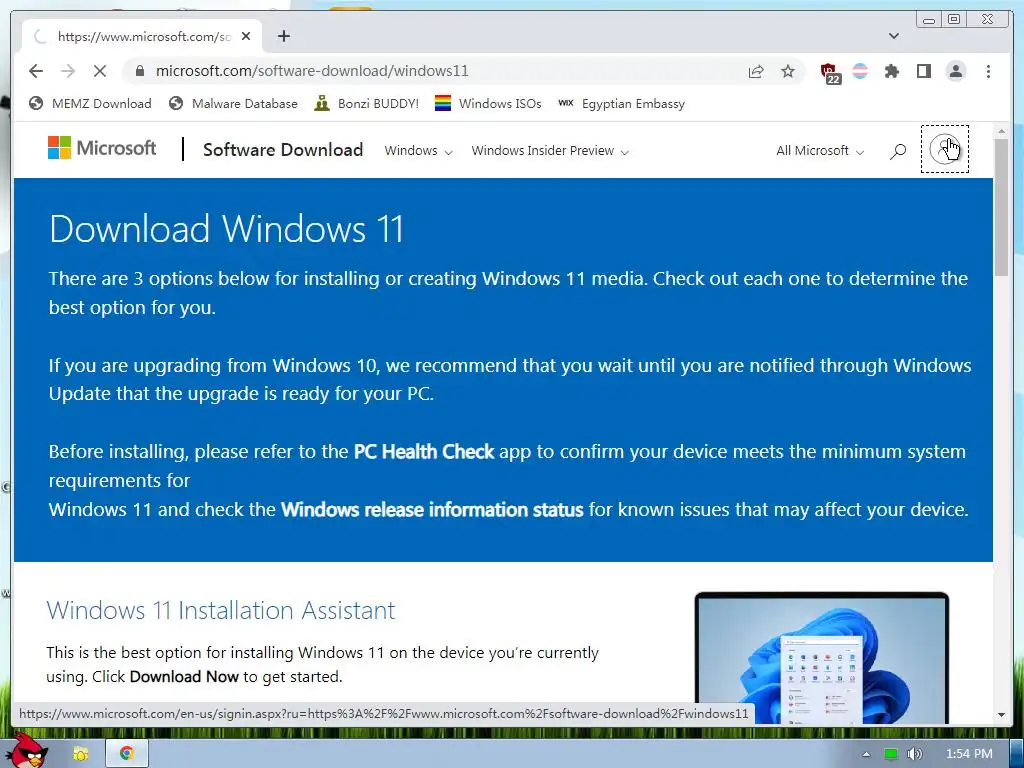
Task: Click the striped flag extension icon
Action: [860, 71]
